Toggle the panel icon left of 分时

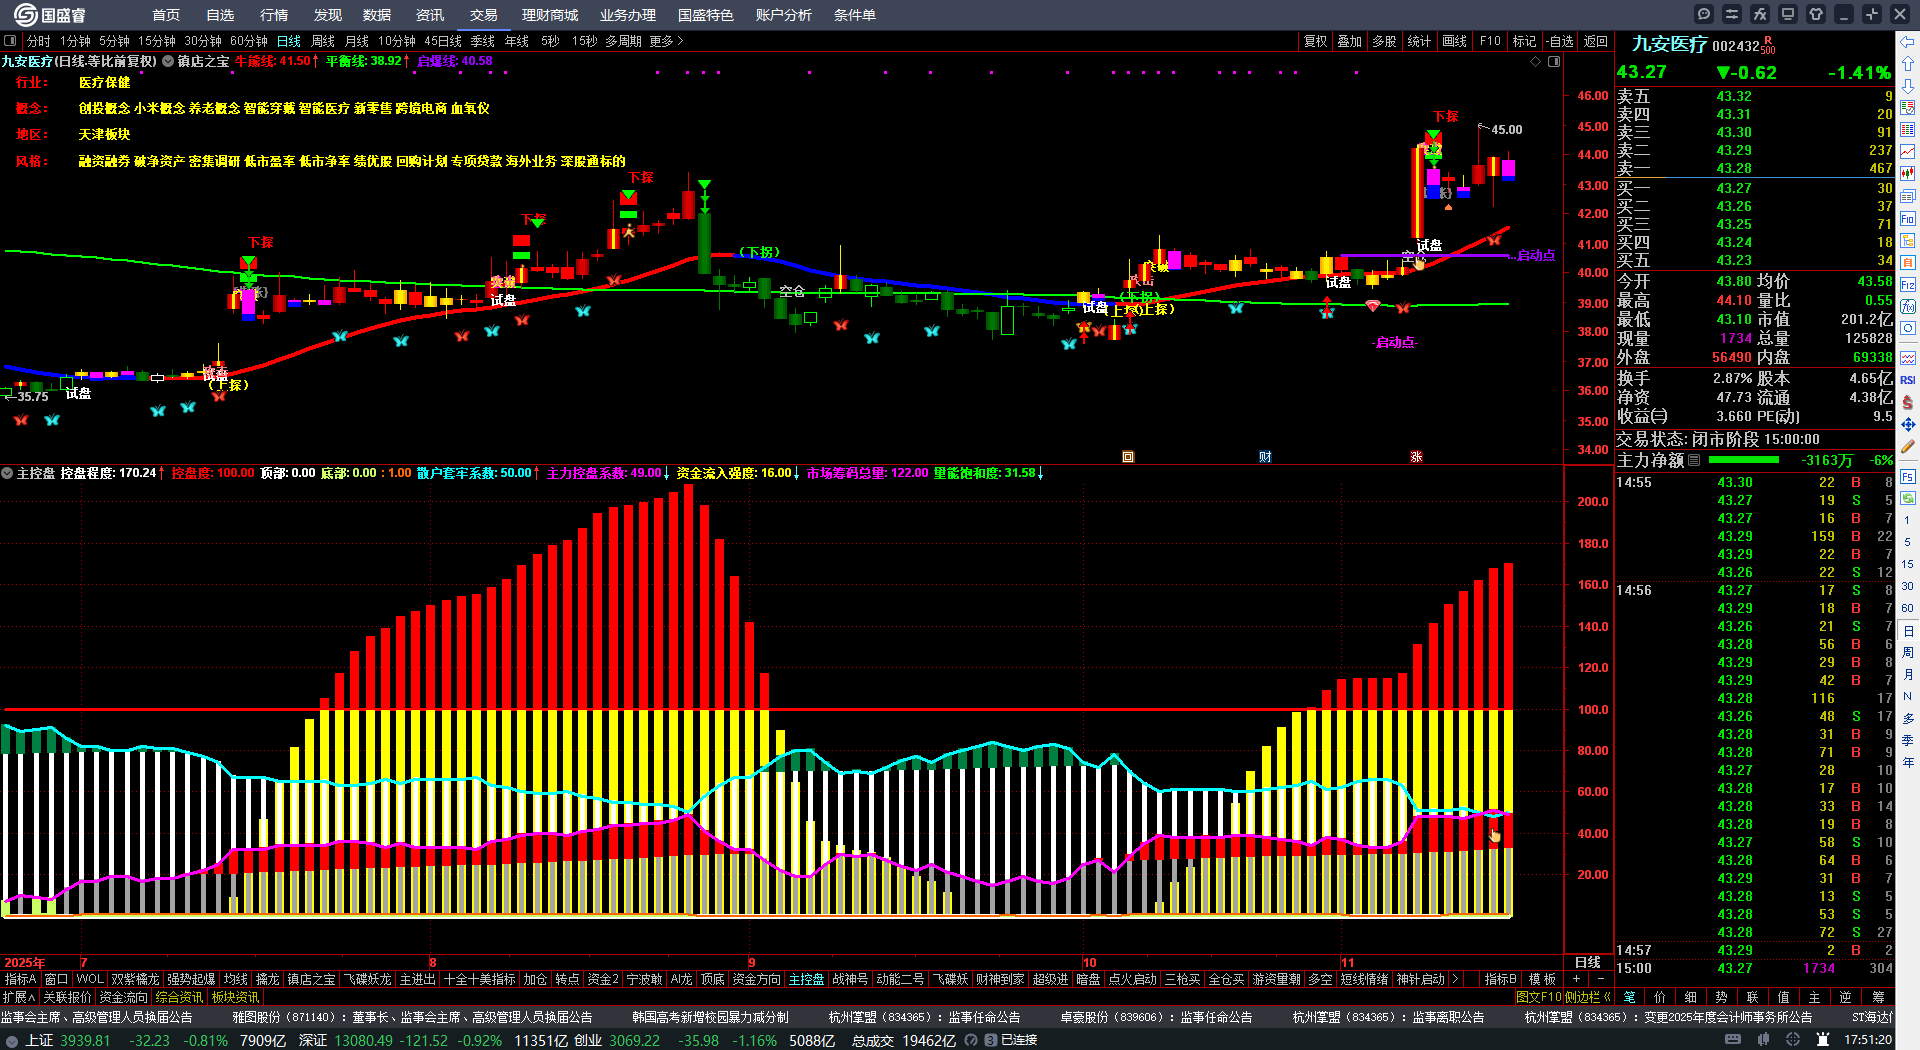coord(10,41)
